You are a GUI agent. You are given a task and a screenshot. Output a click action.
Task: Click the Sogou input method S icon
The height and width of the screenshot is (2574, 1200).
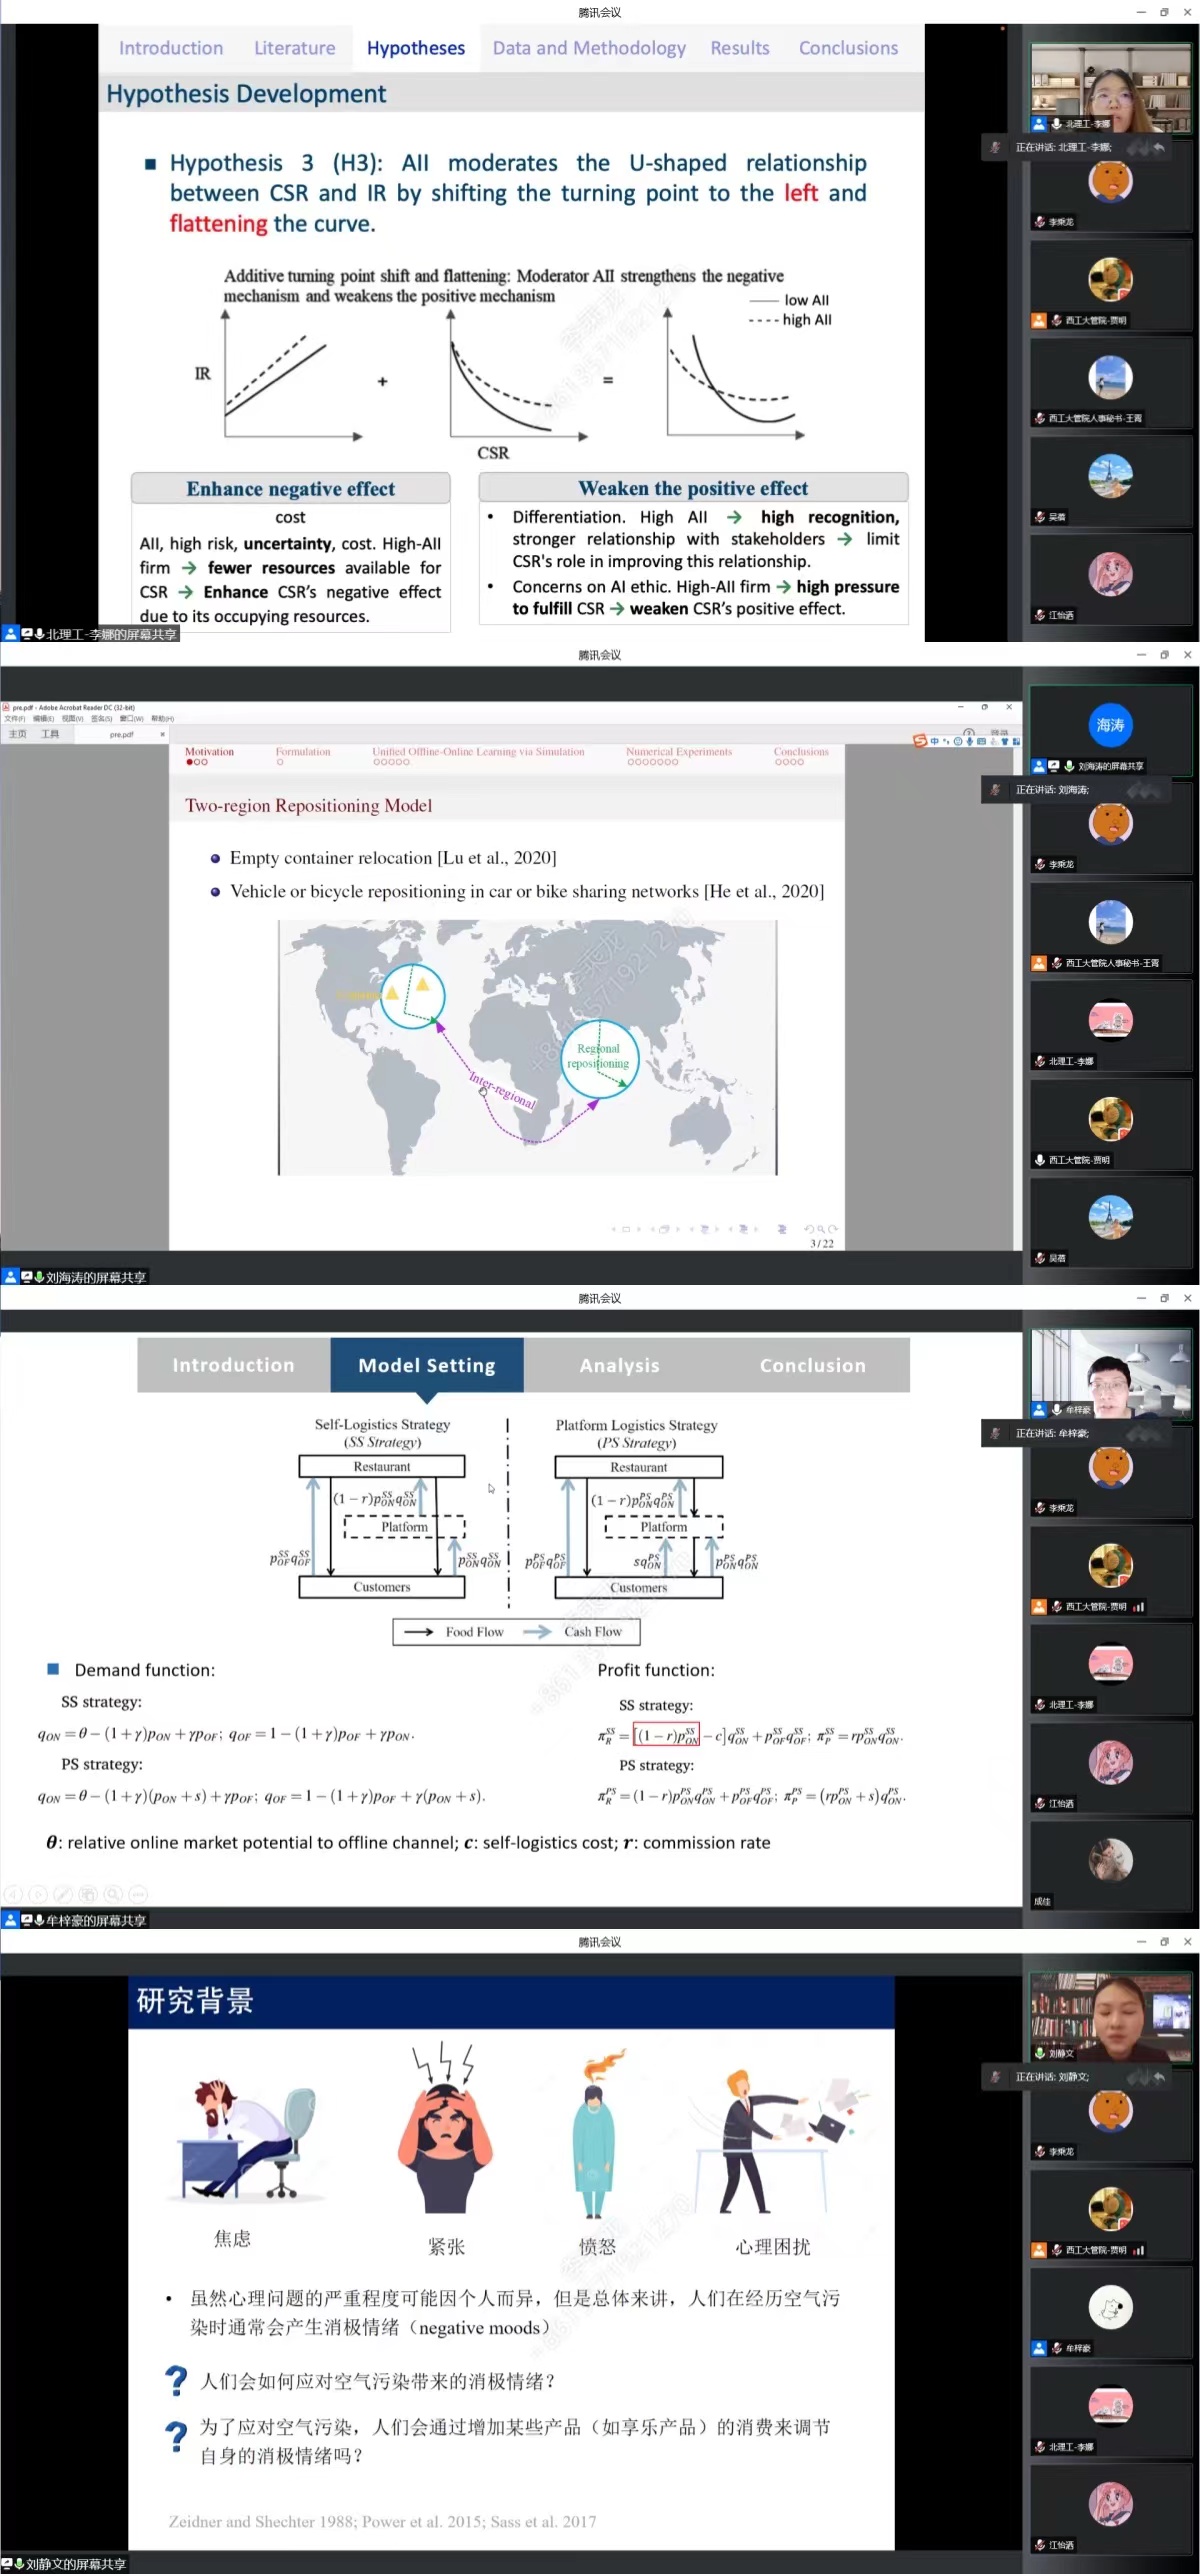919,741
